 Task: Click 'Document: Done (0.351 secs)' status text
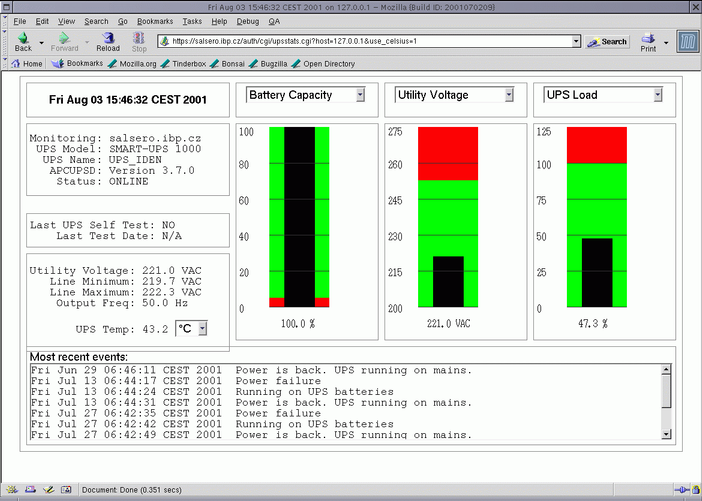132,490
